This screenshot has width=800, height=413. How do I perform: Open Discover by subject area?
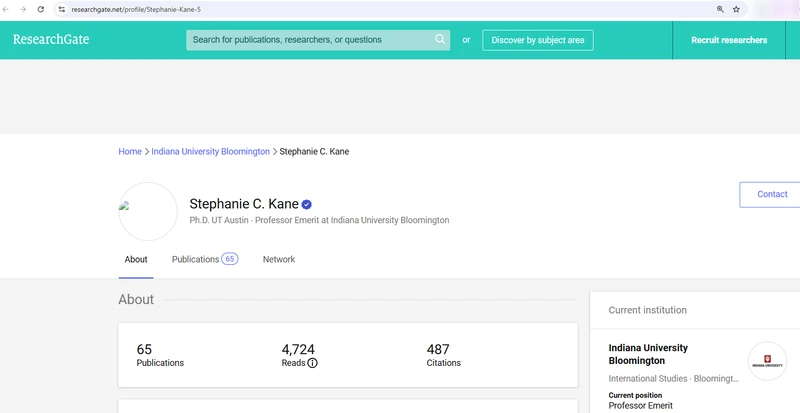[x=538, y=40]
